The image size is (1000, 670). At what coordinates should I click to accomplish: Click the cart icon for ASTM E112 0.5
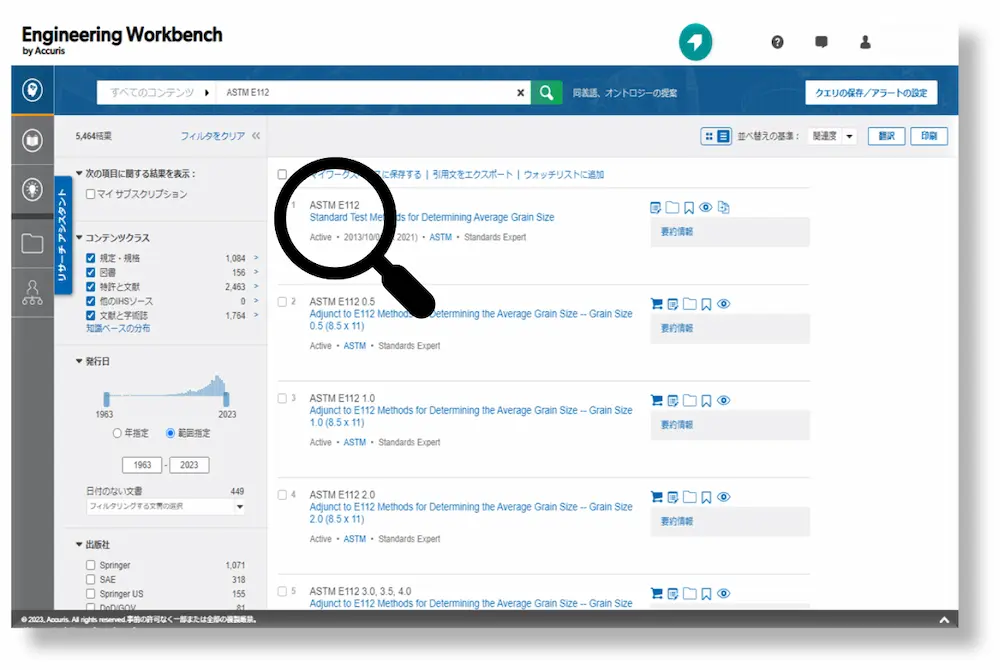[656, 304]
